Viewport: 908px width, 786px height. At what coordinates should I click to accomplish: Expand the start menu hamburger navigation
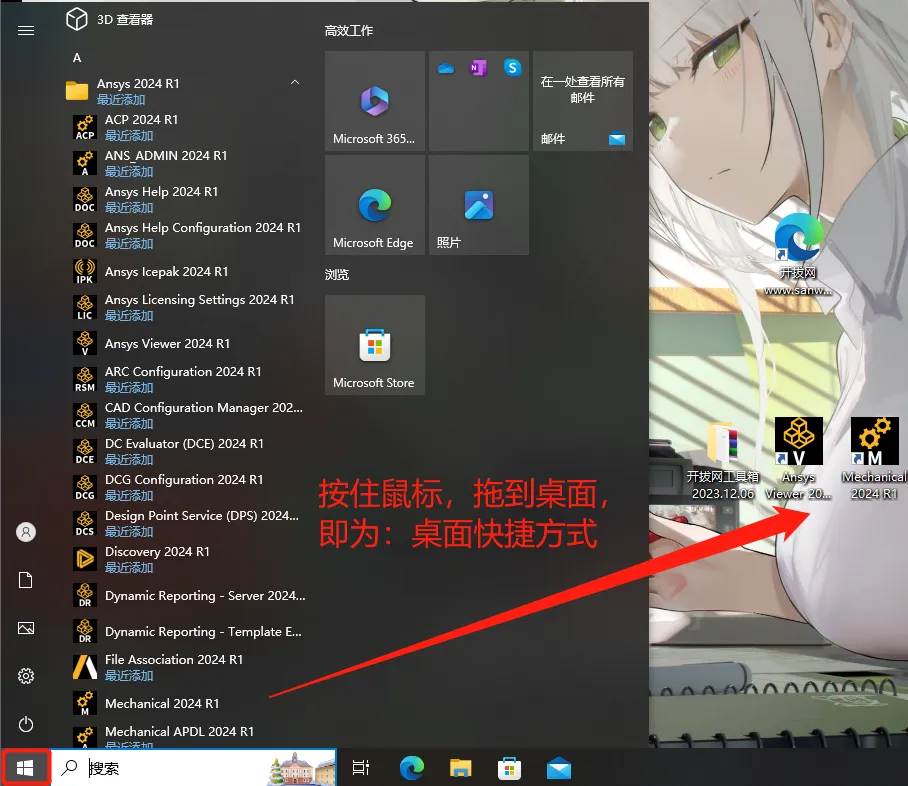[x=26, y=30]
